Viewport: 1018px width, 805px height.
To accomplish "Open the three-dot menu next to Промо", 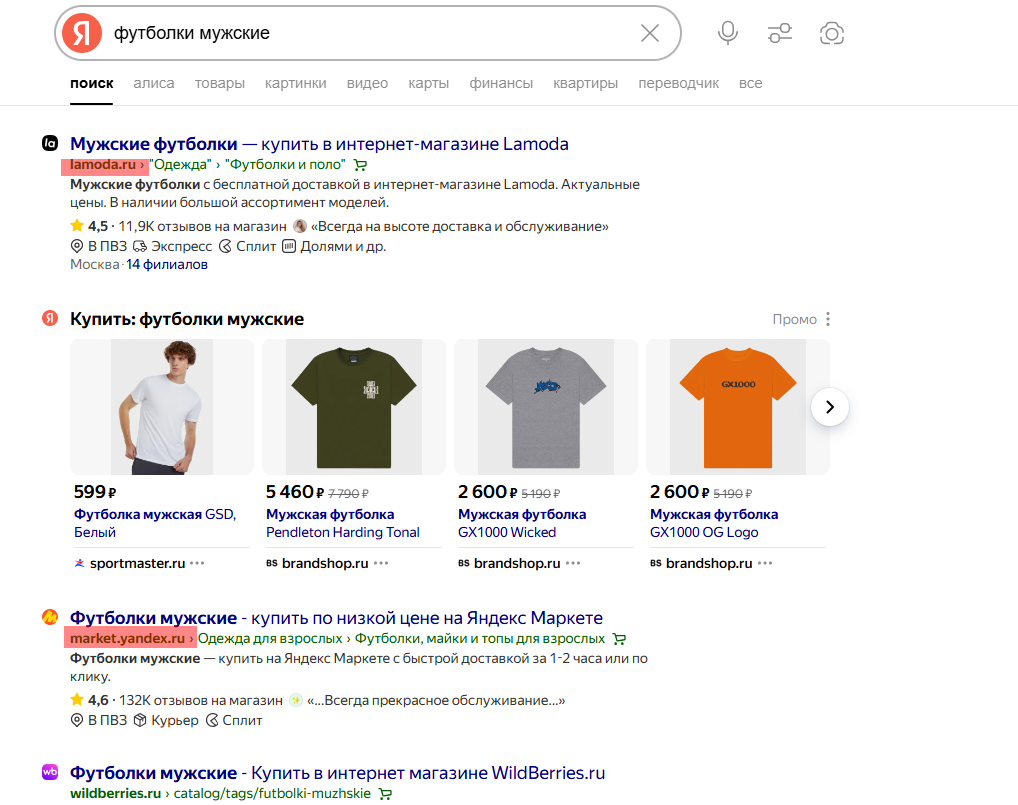I will pos(828,319).
